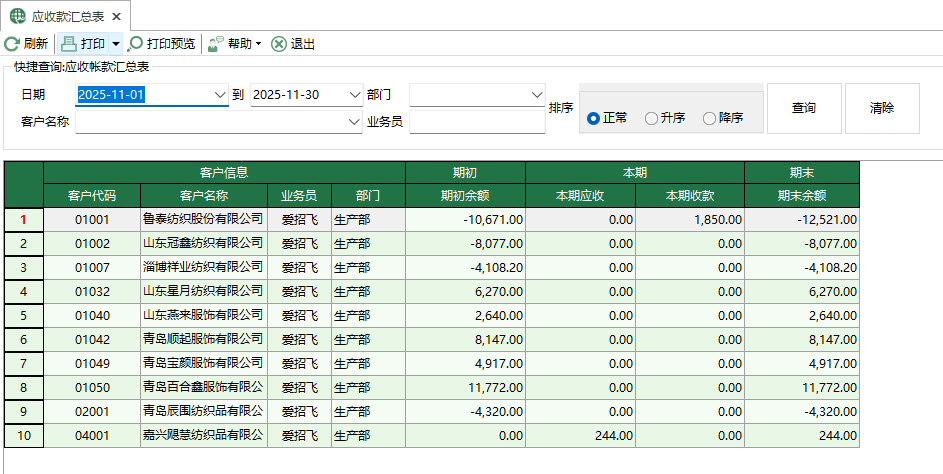Click the -10,671.00 opening balance cell
This screenshot has height=474, width=943.
tap(465, 220)
